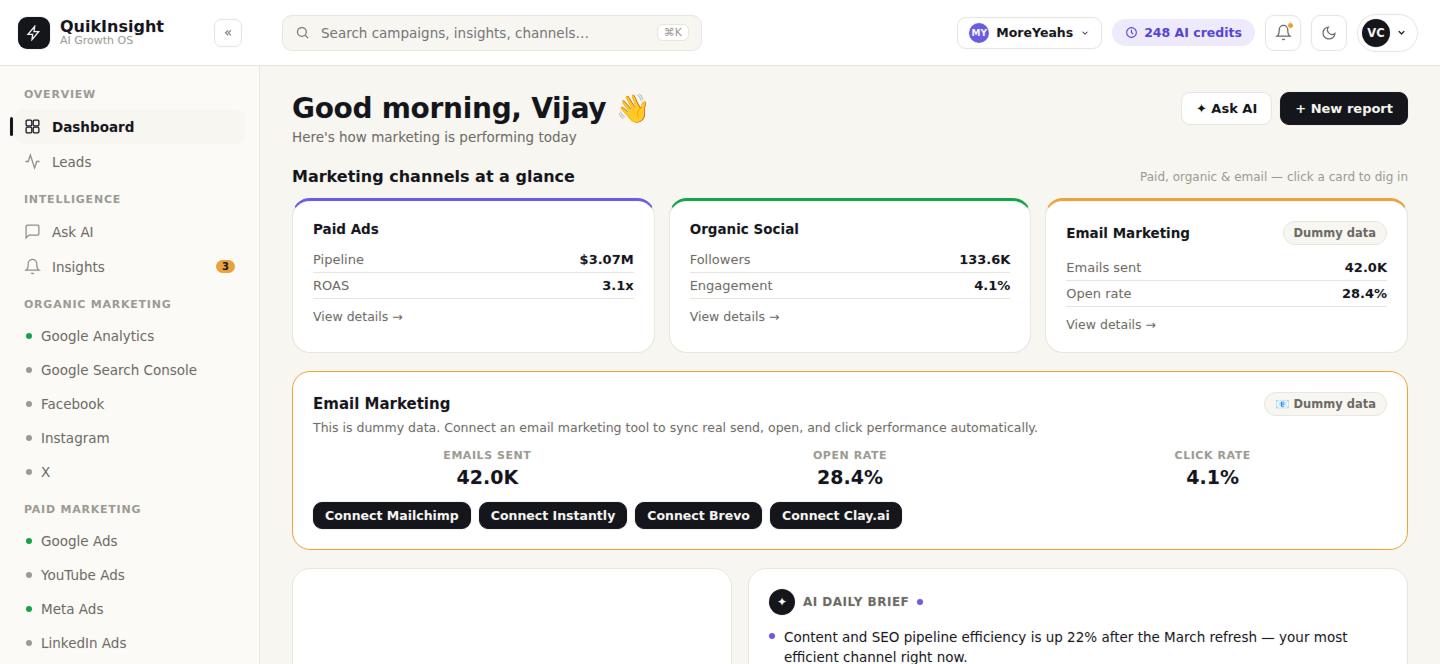
Task: Click the Dashboard grid icon in sidebar
Action: click(x=32, y=127)
